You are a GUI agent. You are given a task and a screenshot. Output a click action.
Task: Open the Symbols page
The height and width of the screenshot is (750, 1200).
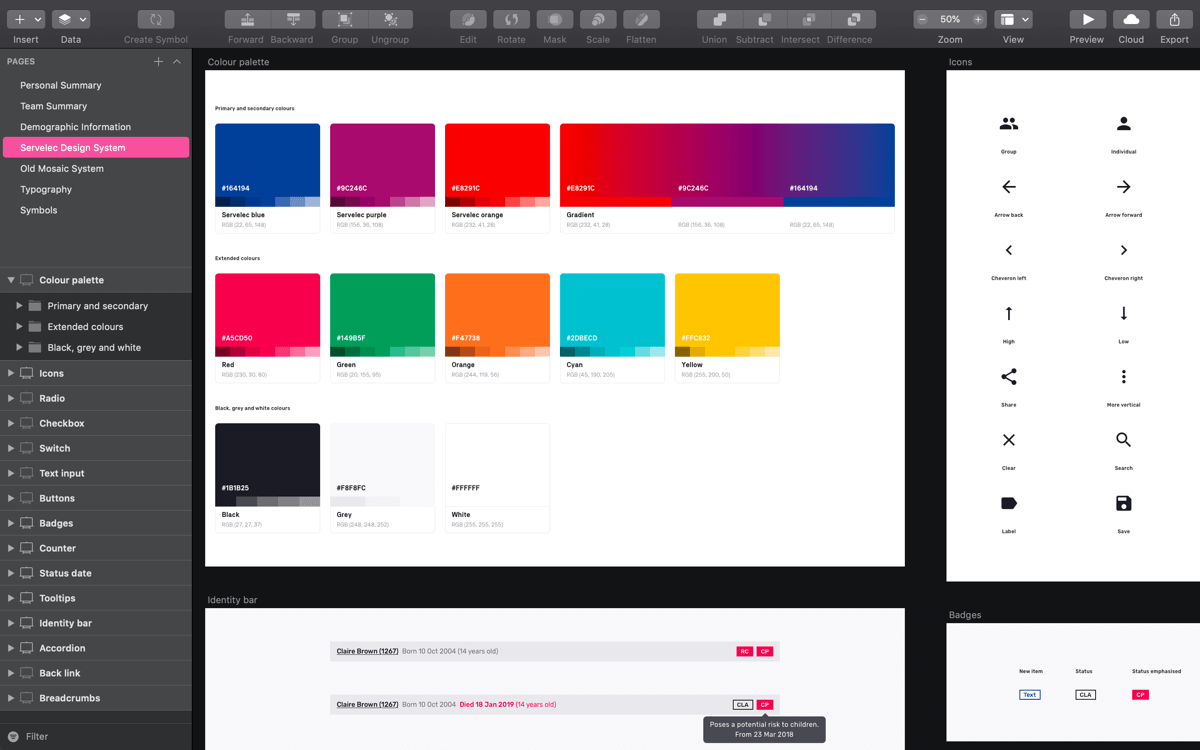click(x=96, y=211)
